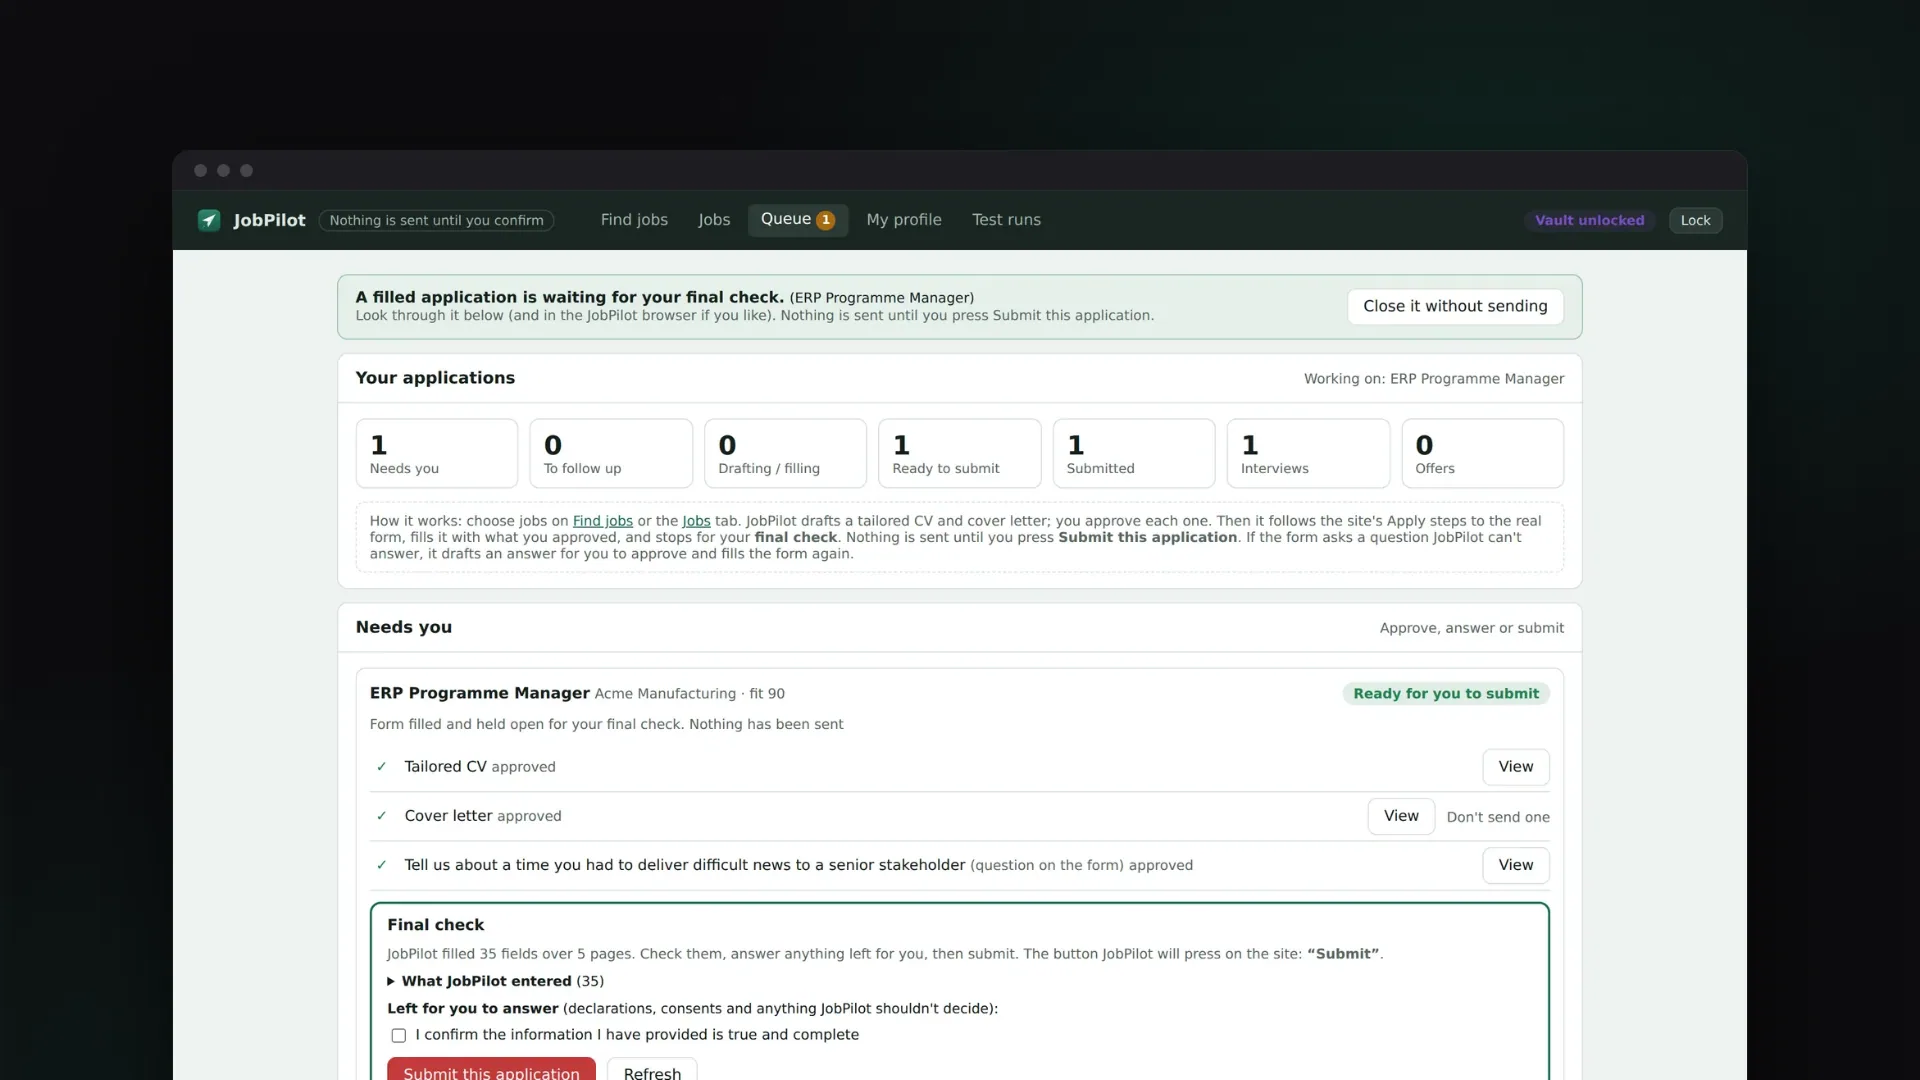Screen dimensions: 1920x1080
Task: Open the Ready to submit card
Action: coord(959,453)
